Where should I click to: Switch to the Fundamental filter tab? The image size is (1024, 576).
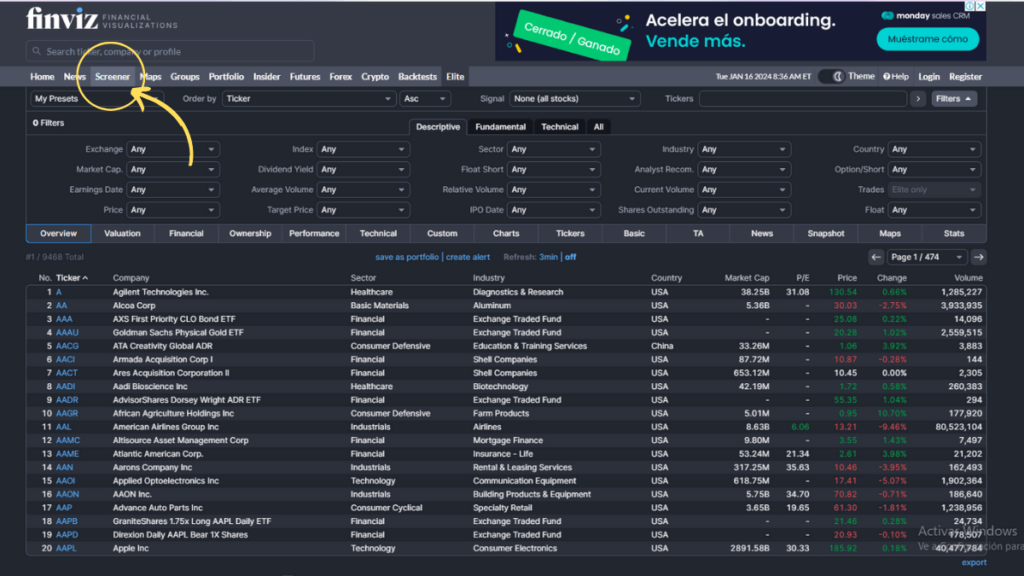pos(500,127)
